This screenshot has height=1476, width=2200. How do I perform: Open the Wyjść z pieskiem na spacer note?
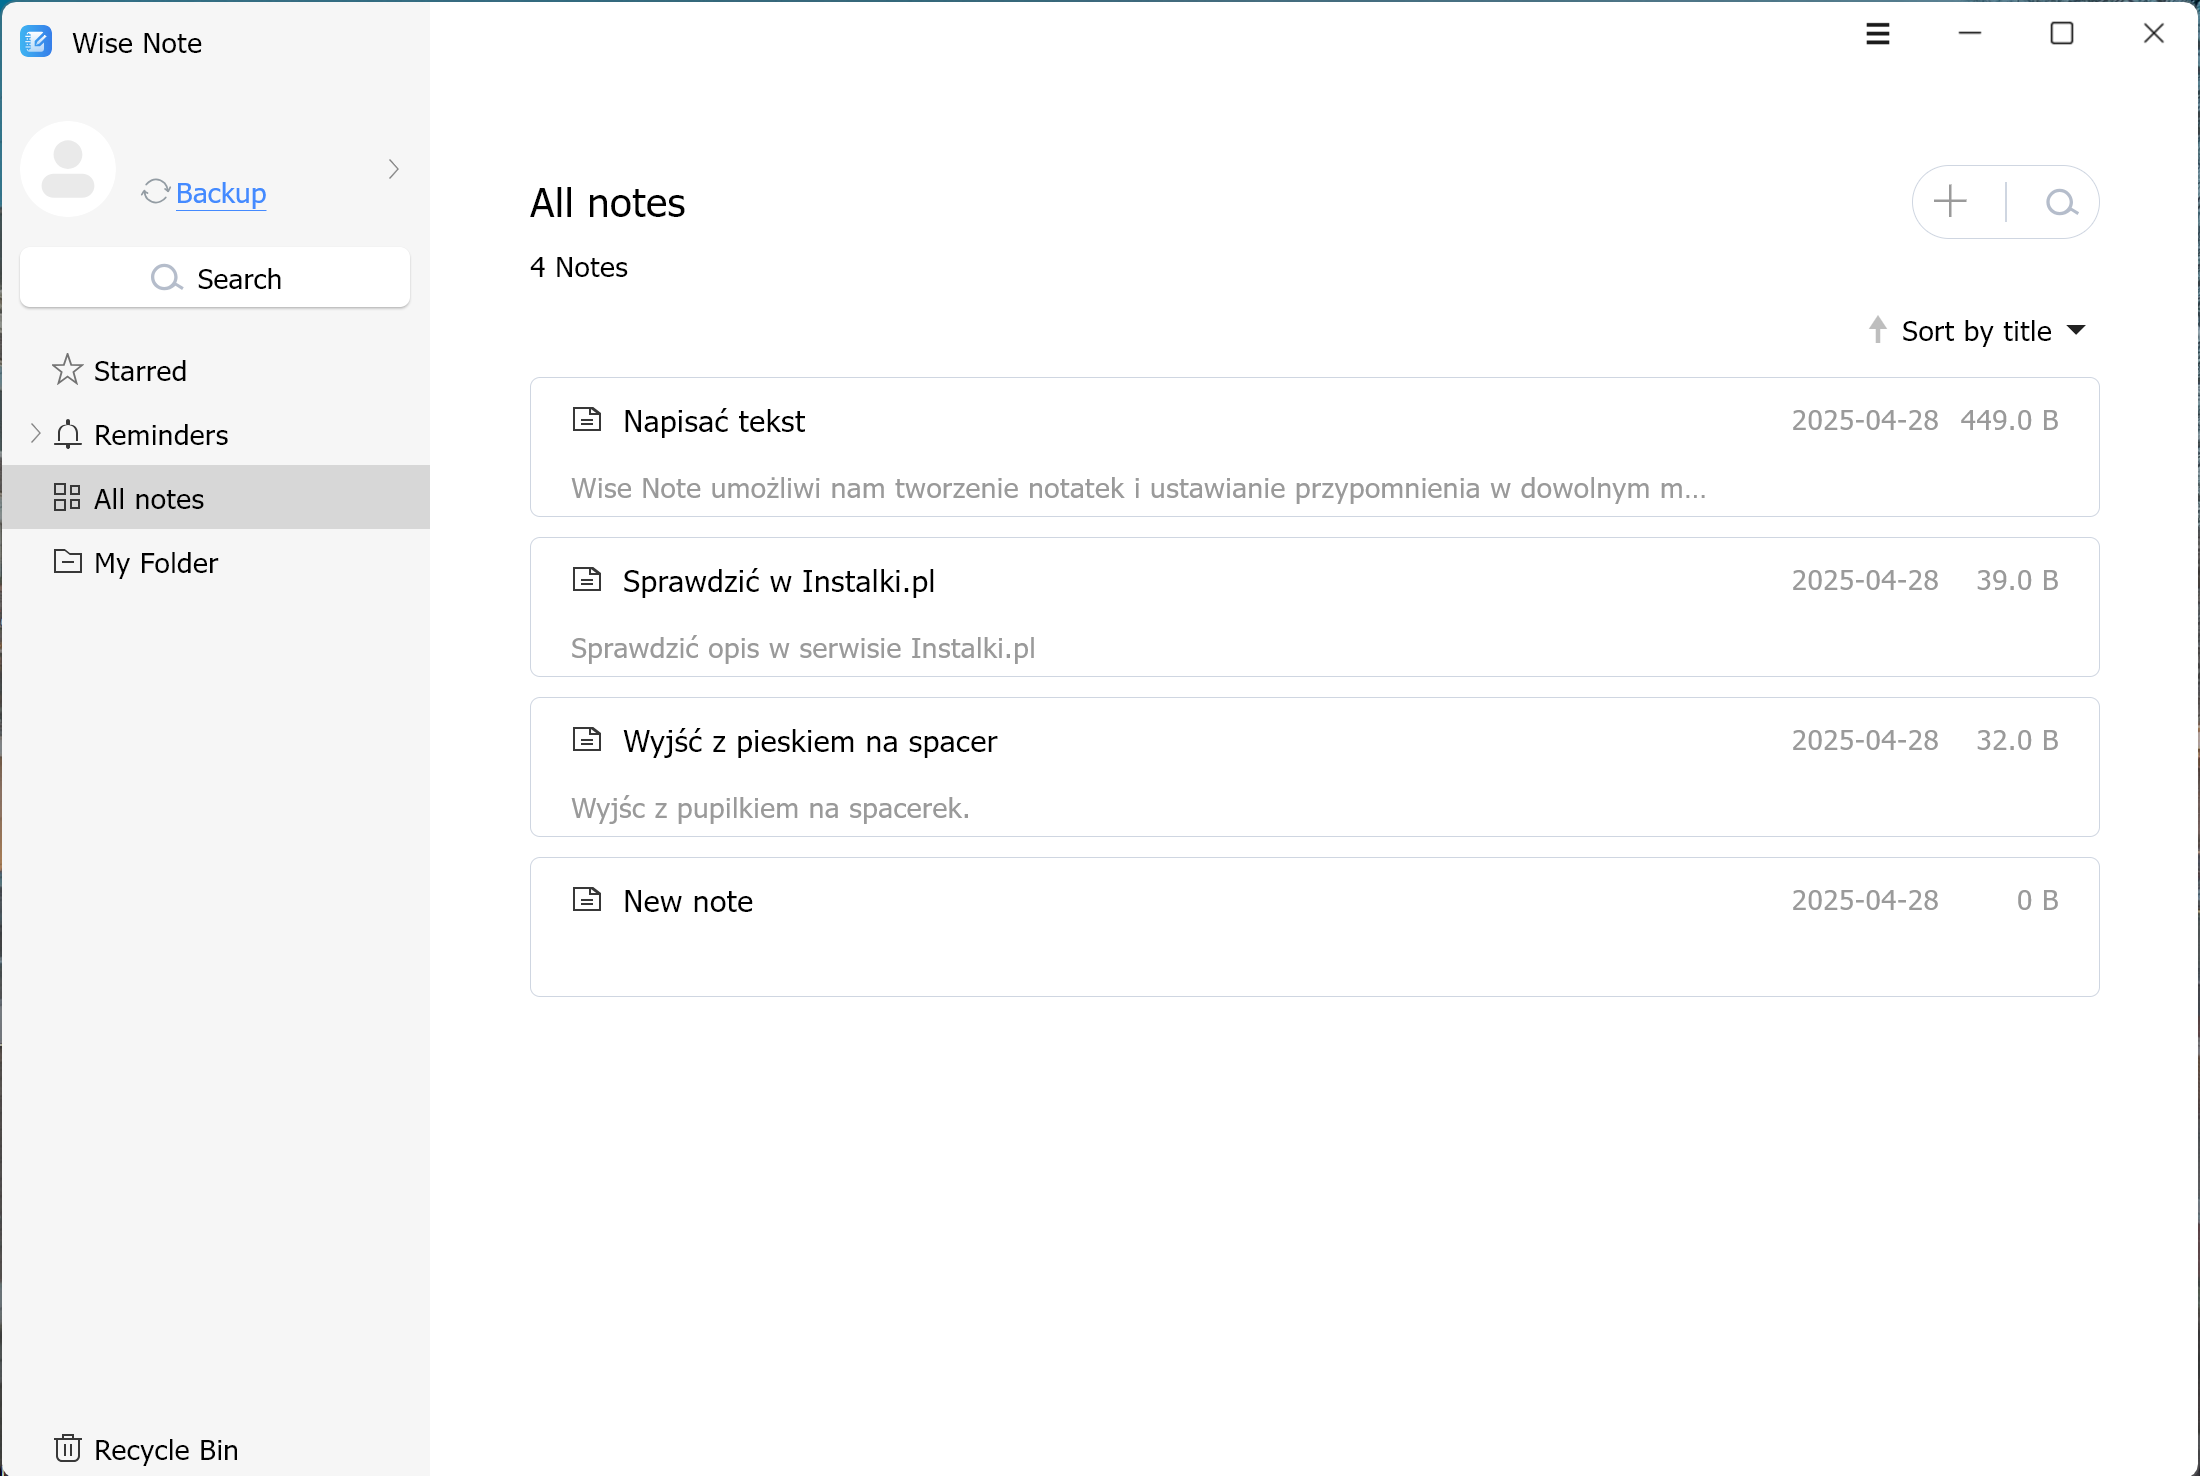click(x=1314, y=767)
